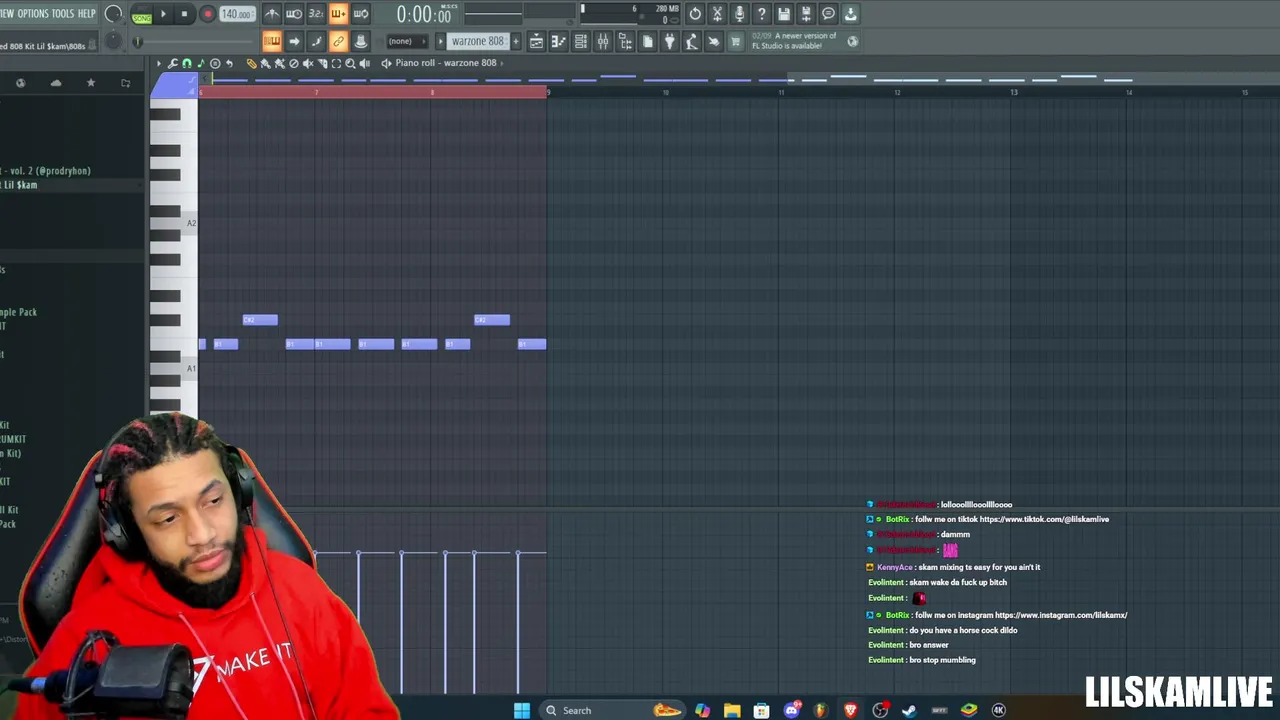The height and width of the screenshot is (720, 1280).
Task: Save project with the floppy disk icon
Action: click(x=784, y=14)
